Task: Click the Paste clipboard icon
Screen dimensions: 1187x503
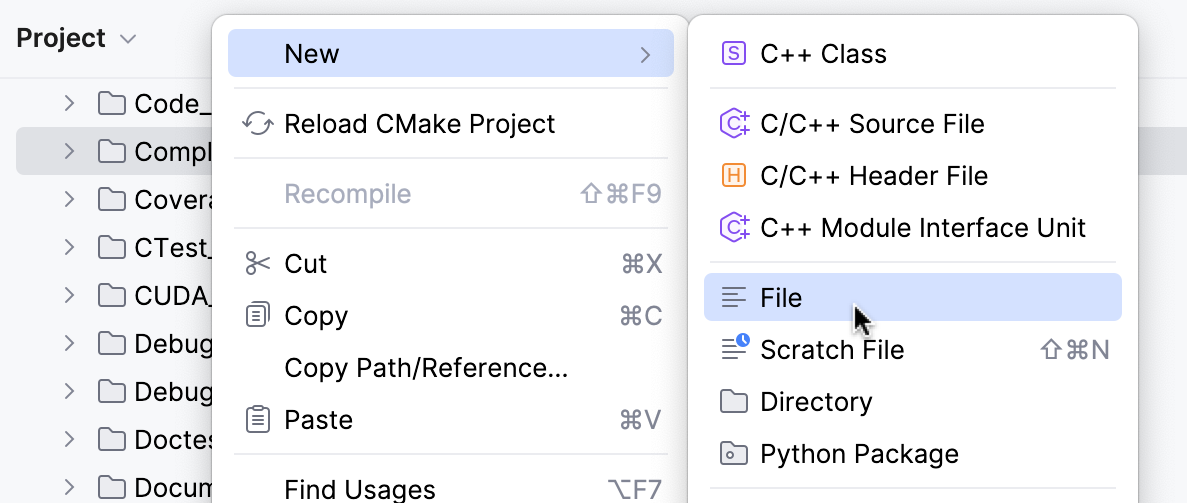Action: pos(258,420)
